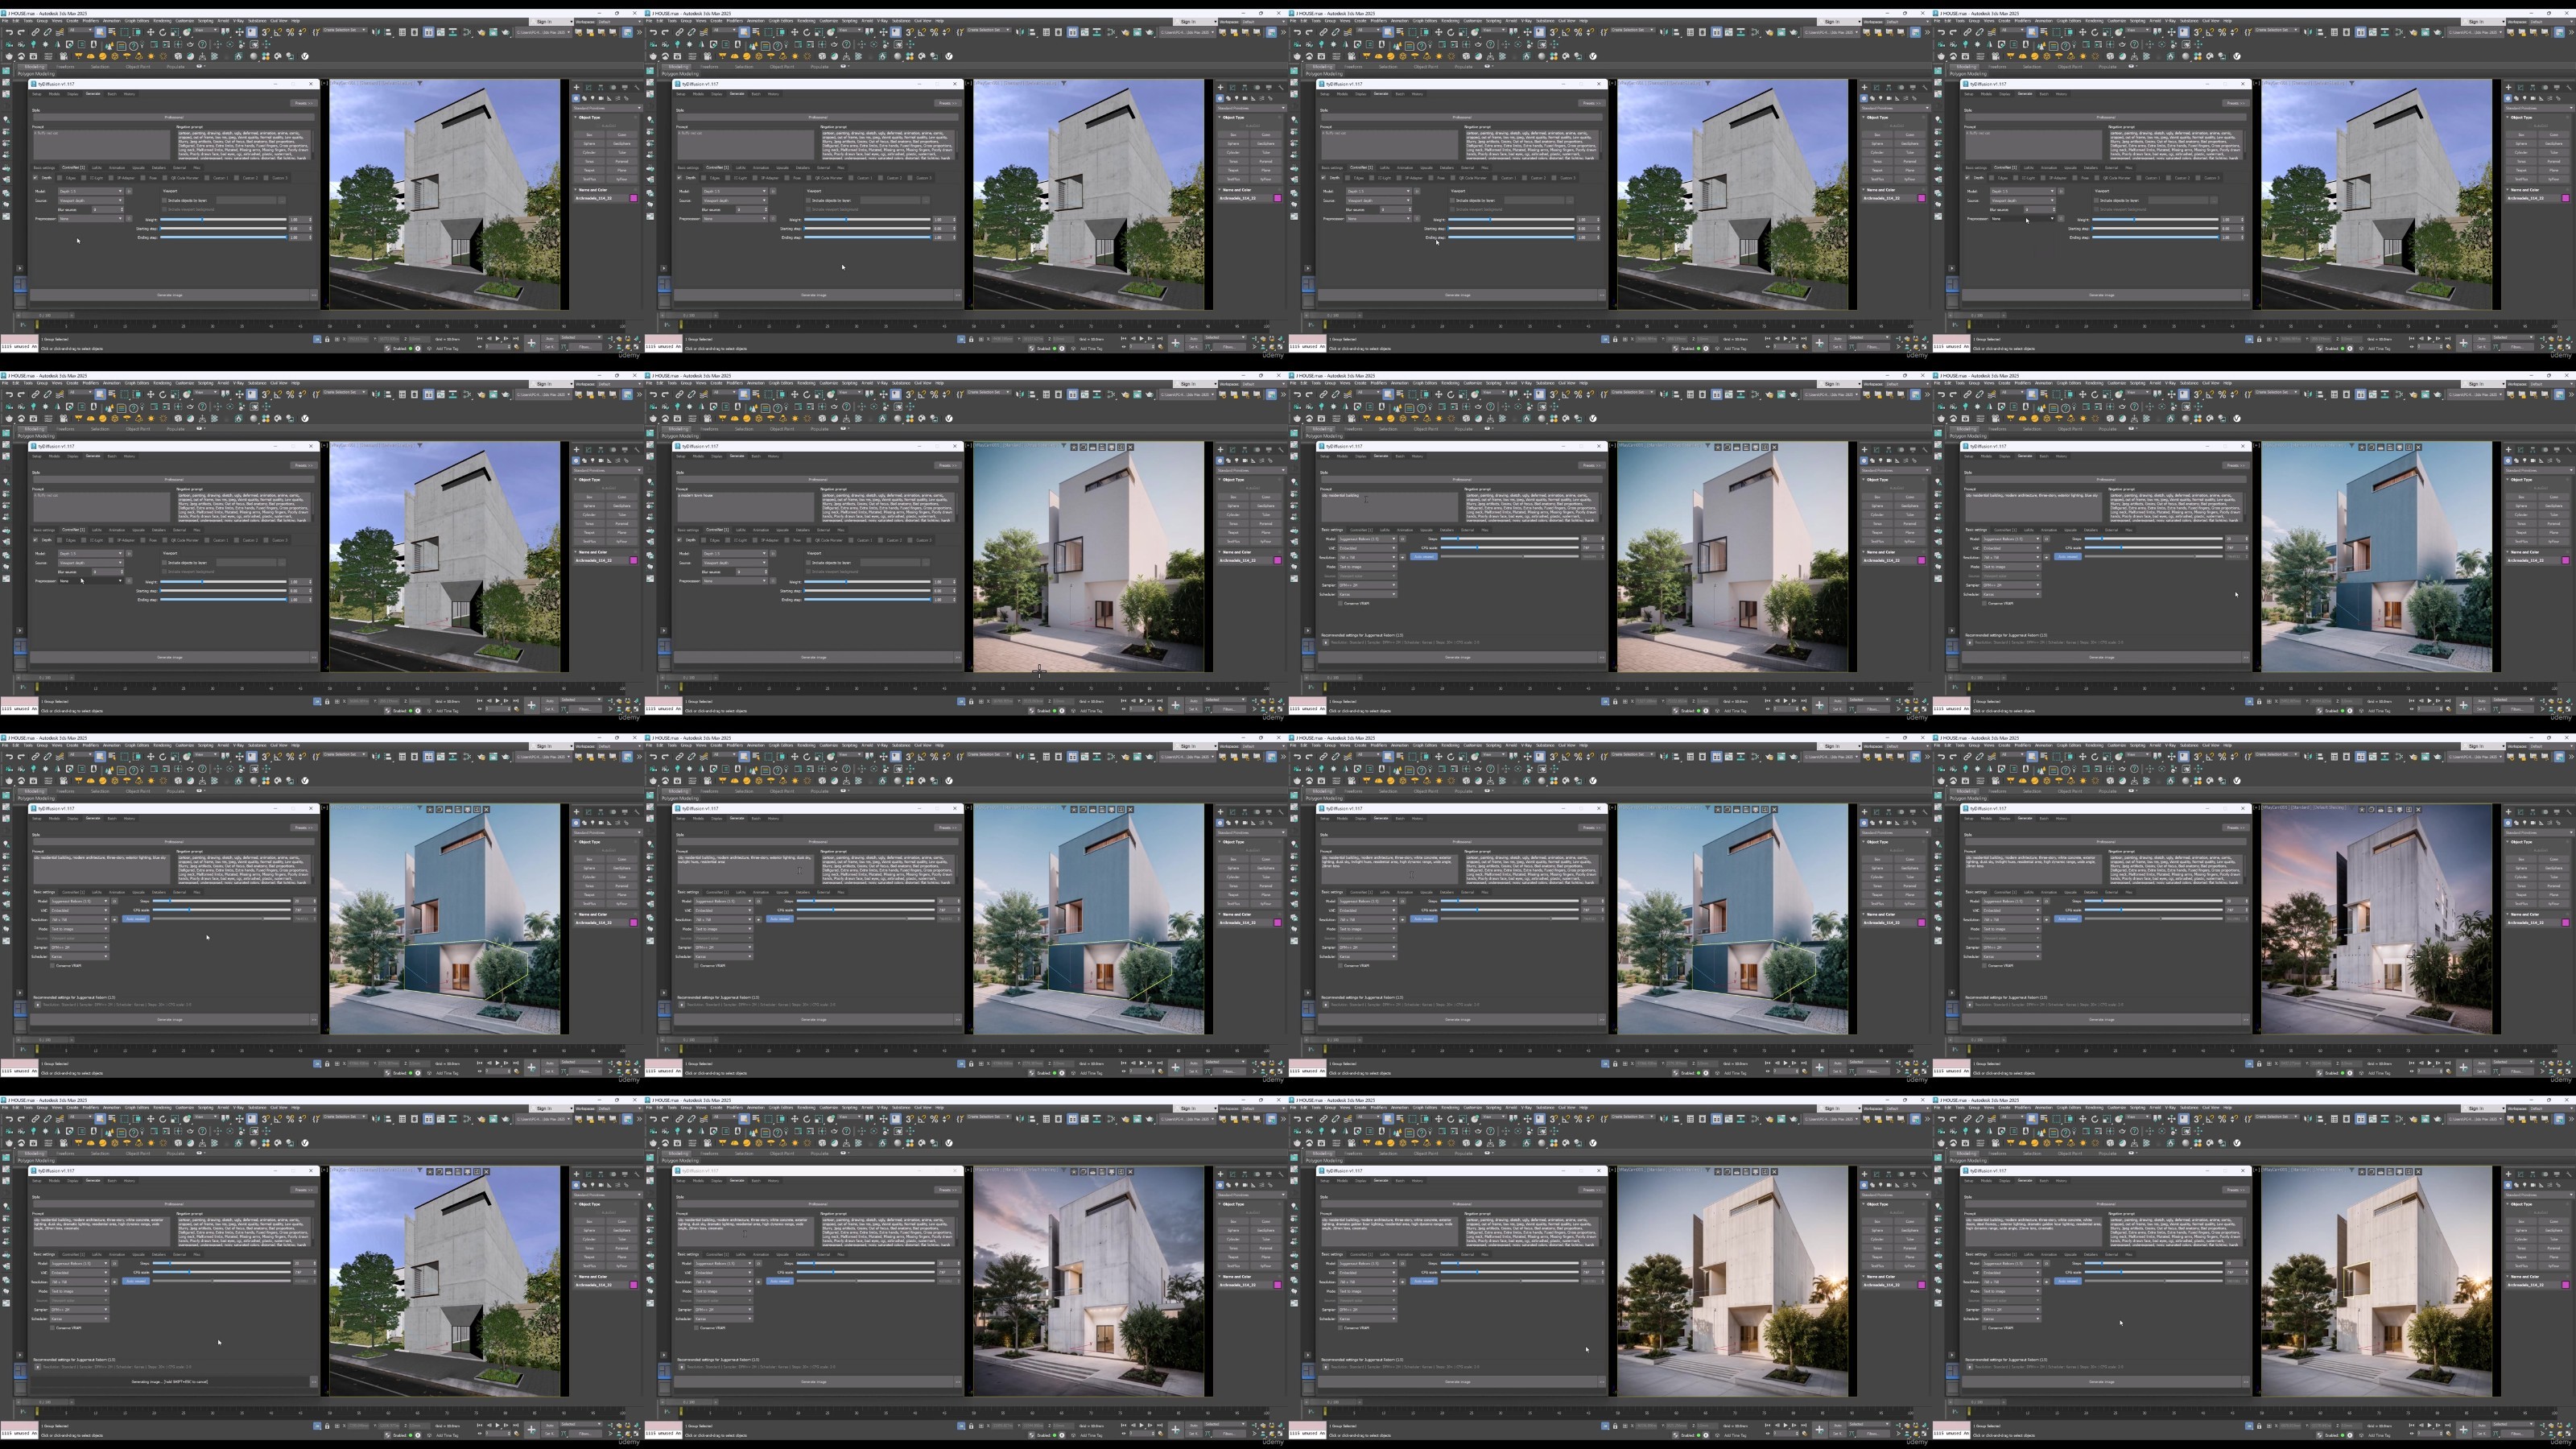
Task: Tick Custom 1 checkbox in 'a modern town house' frame
Action: pos(851,540)
